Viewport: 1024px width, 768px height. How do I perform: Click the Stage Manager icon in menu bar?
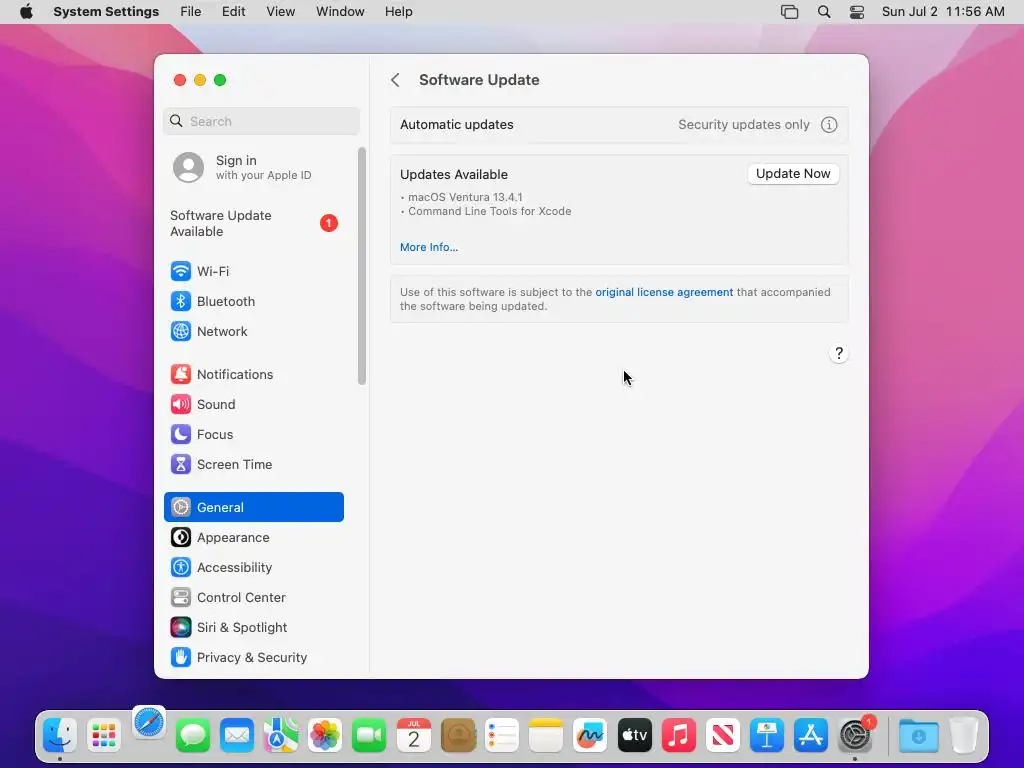790,12
